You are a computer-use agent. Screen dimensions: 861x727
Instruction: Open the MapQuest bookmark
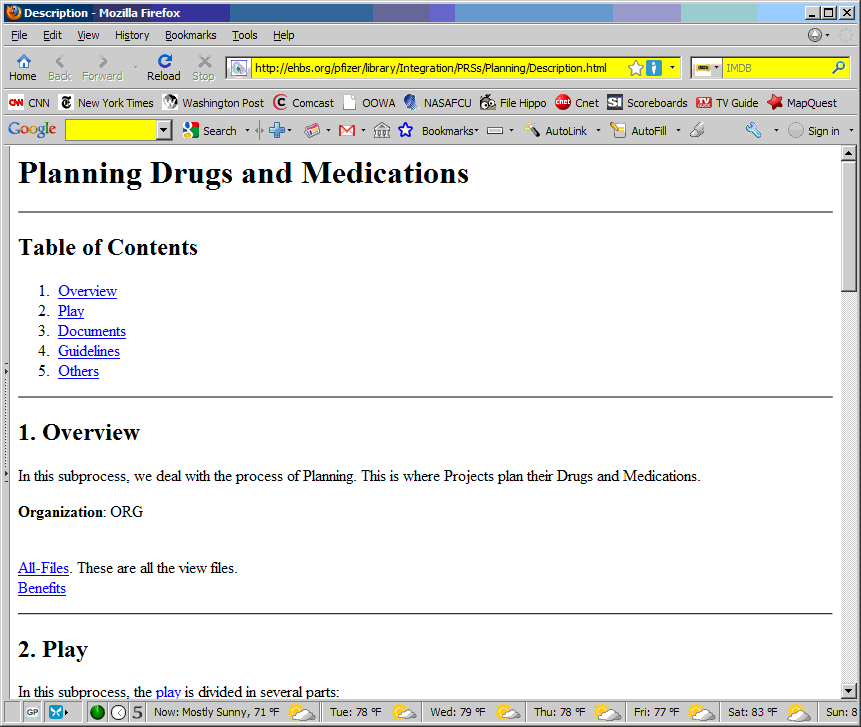click(x=802, y=103)
